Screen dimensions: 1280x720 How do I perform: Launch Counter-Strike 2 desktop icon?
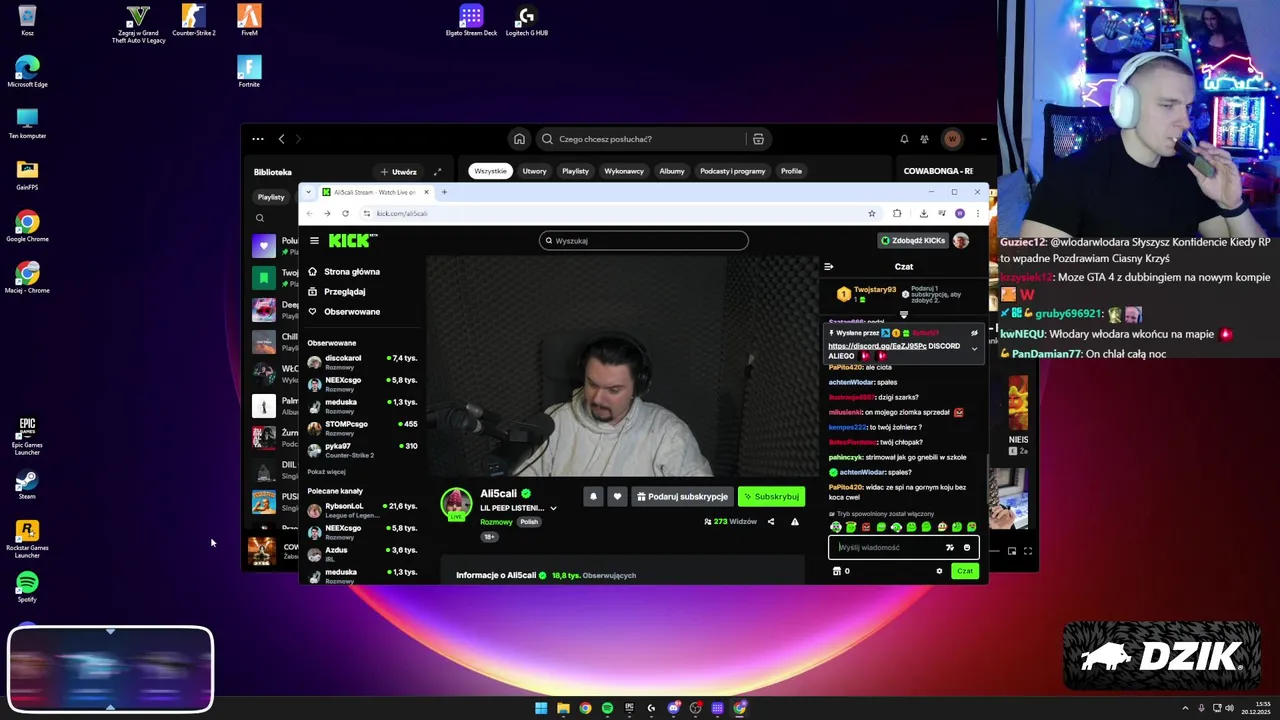194,22
